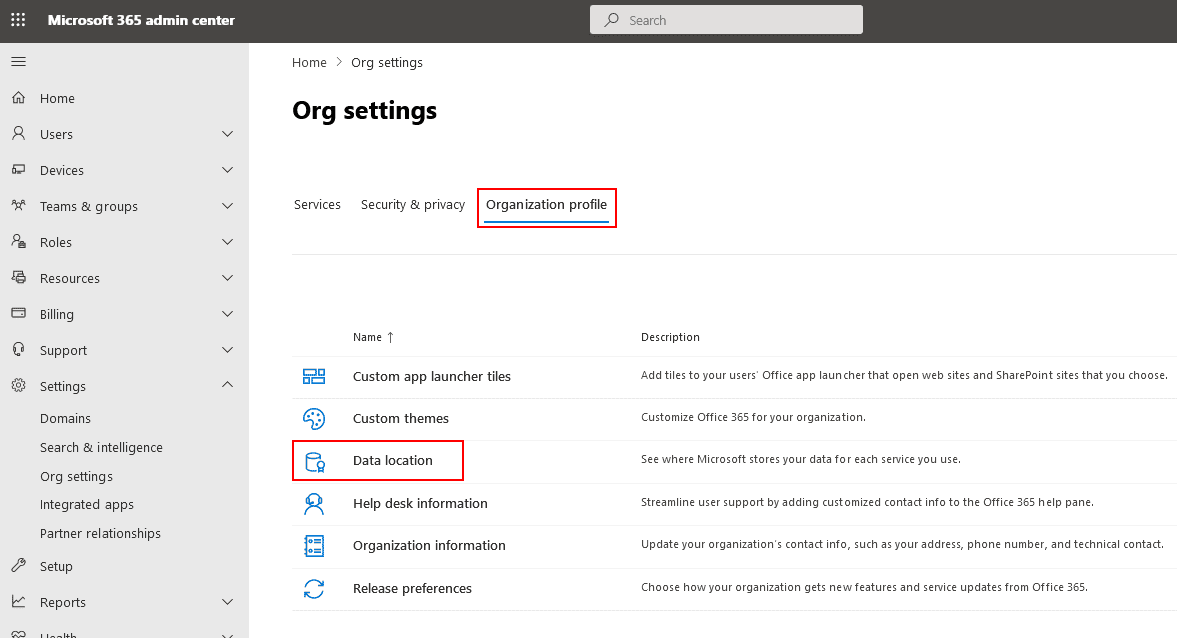The height and width of the screenshot is (638, 1177).
Task: Expand the Users menu chevron
Action: (x=227, y=135)
